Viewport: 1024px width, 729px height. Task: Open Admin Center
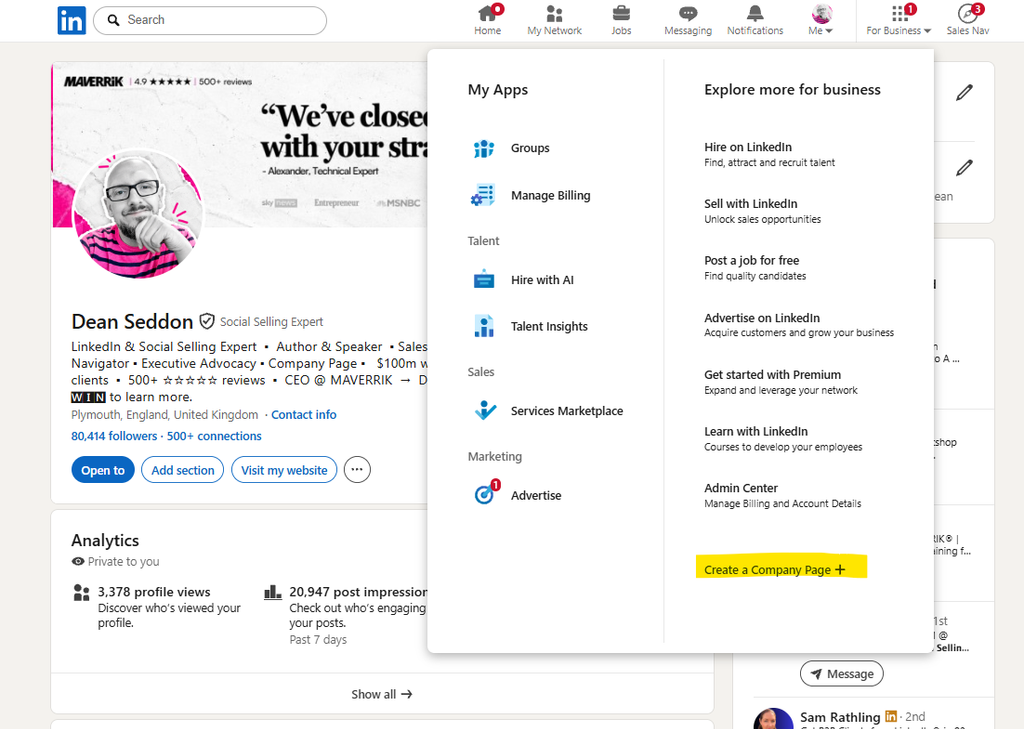coord(782,495)
